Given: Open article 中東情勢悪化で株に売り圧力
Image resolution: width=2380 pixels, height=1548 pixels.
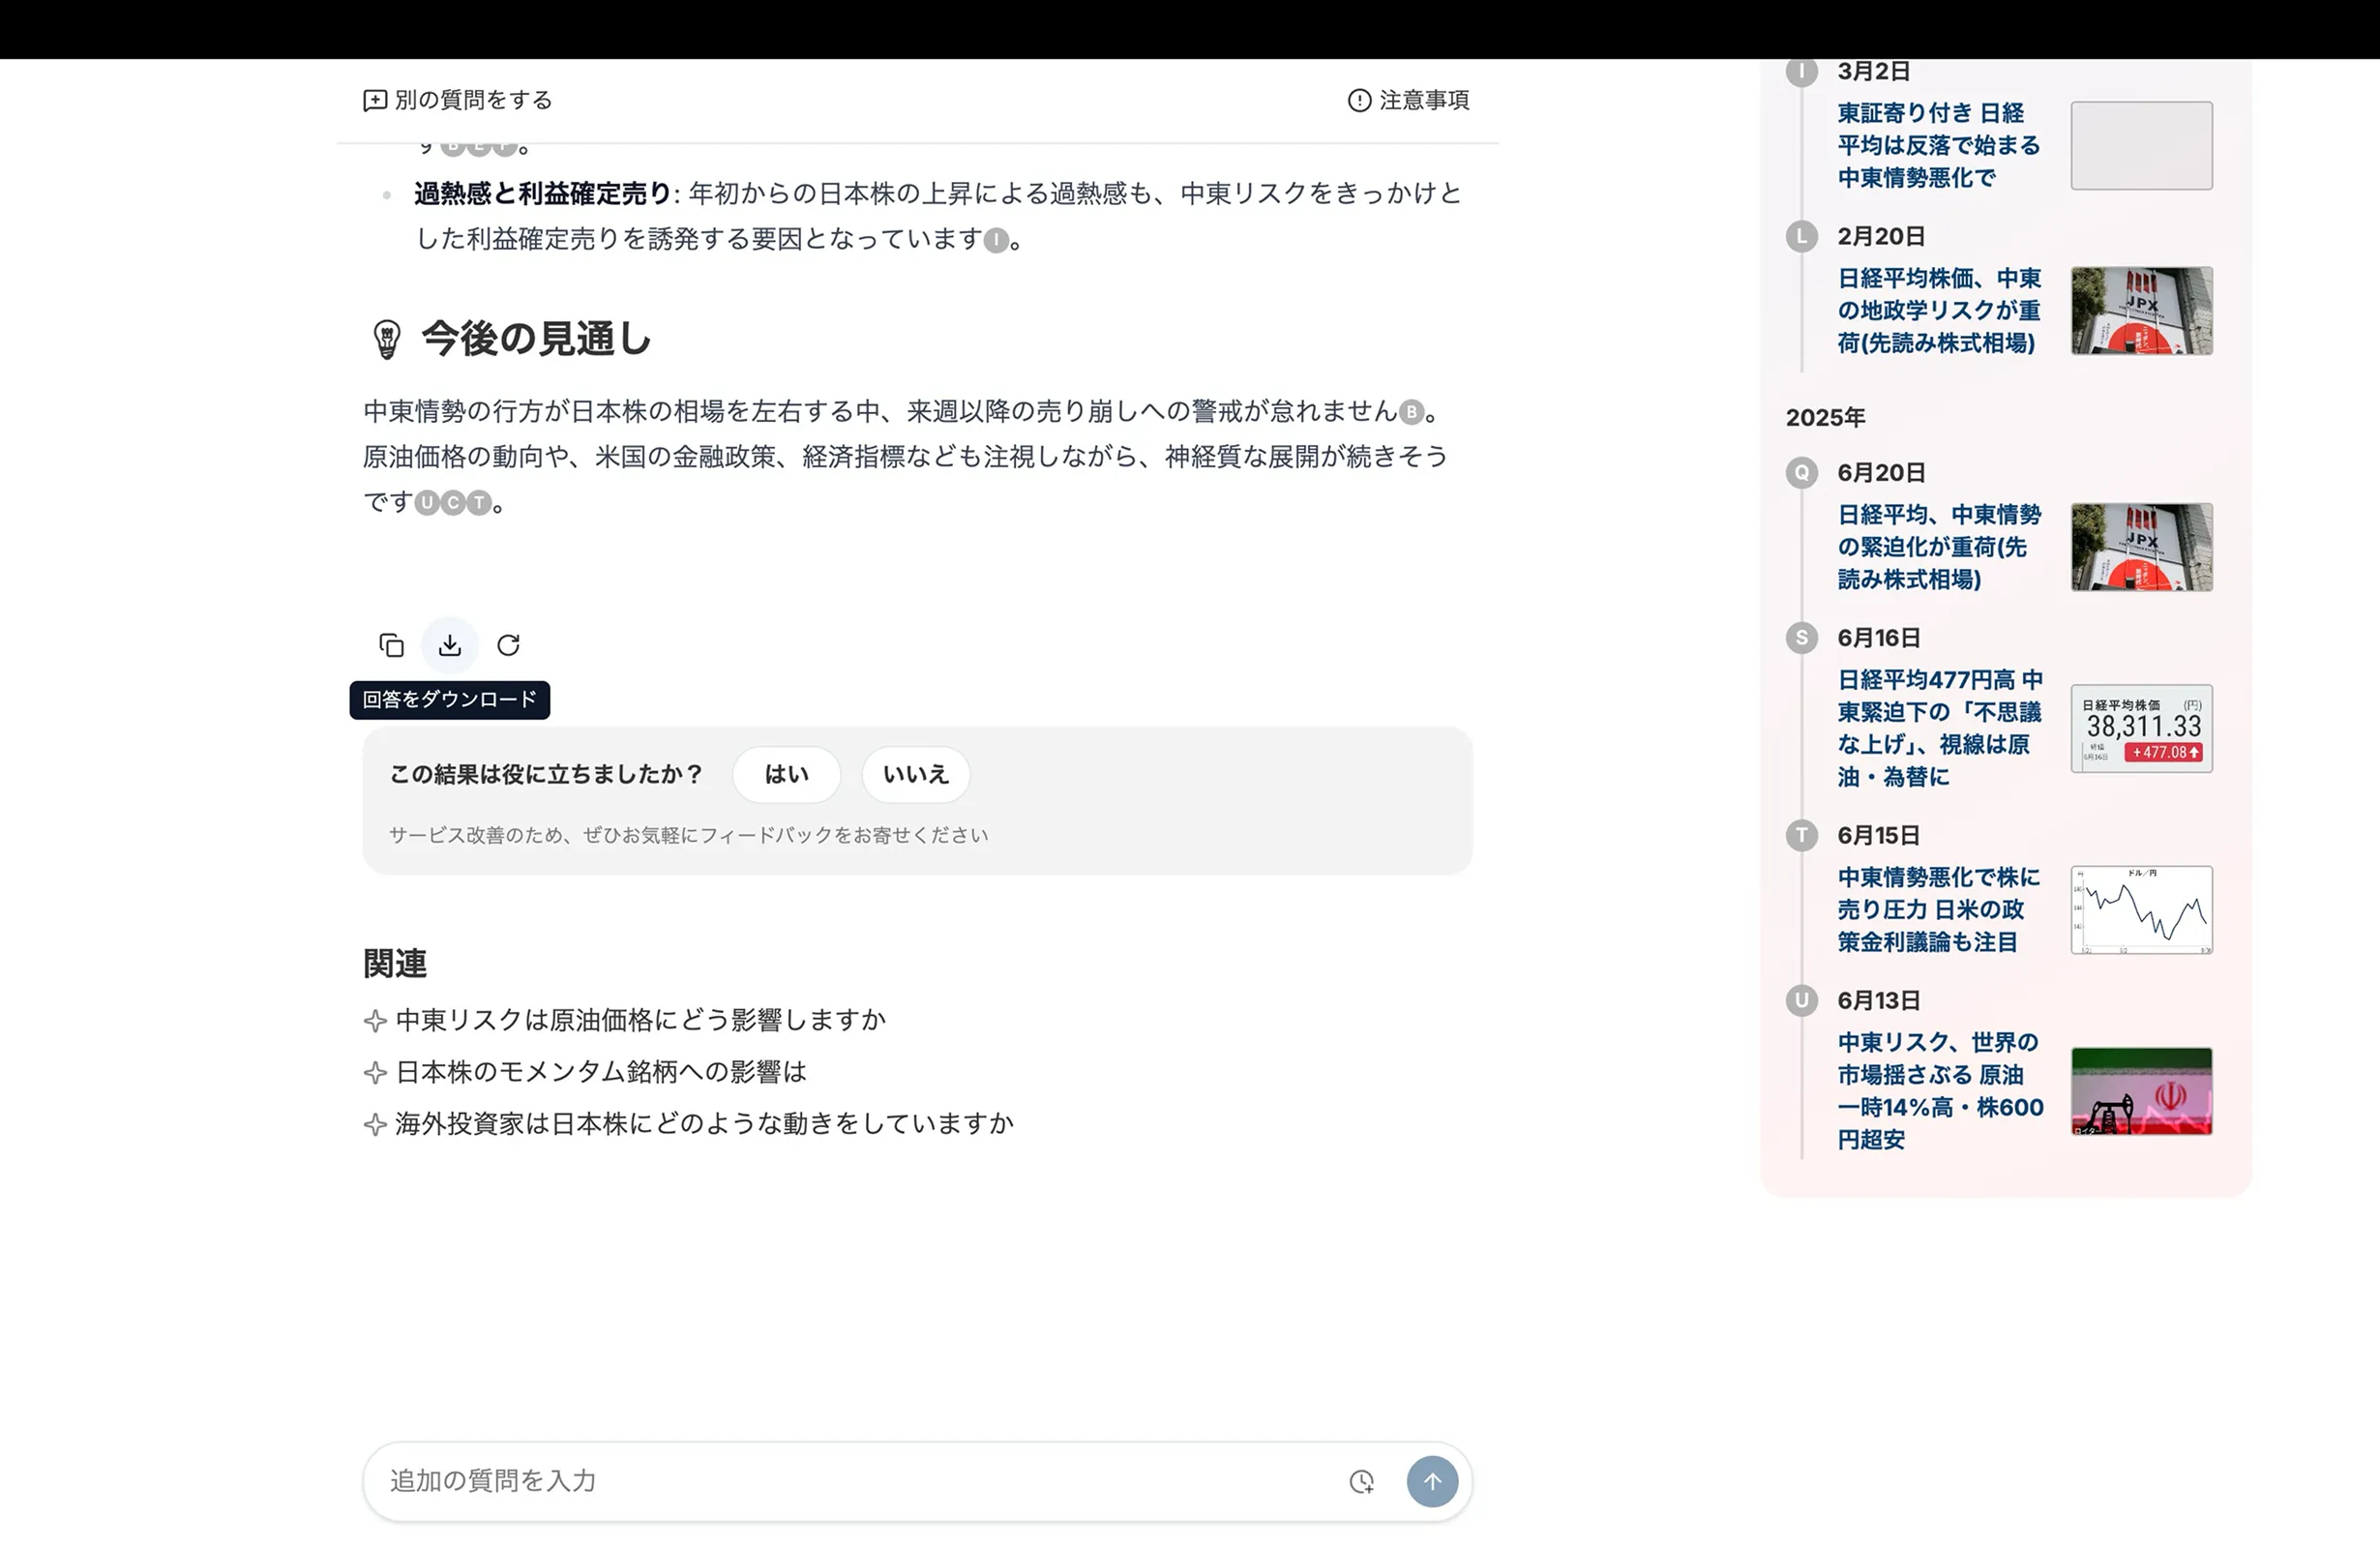Looking at the screenshot, I should coord(1938,909).
